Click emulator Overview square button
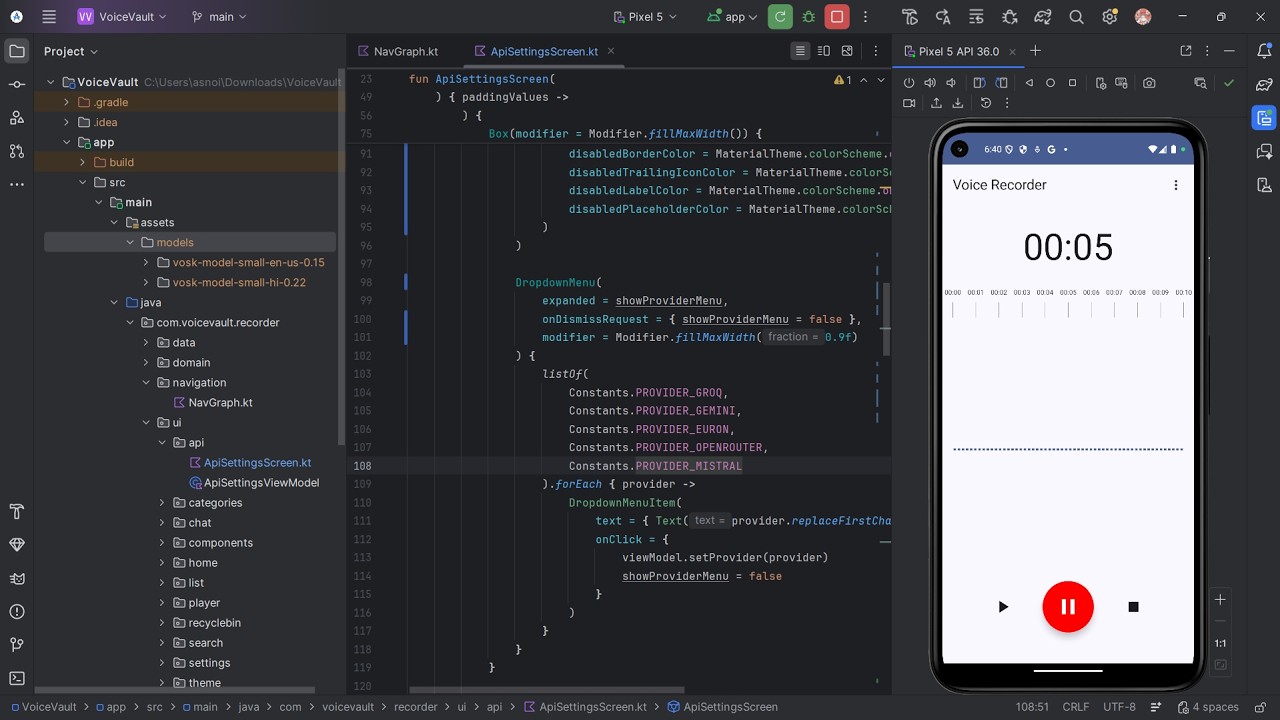 click(1072, 83)
